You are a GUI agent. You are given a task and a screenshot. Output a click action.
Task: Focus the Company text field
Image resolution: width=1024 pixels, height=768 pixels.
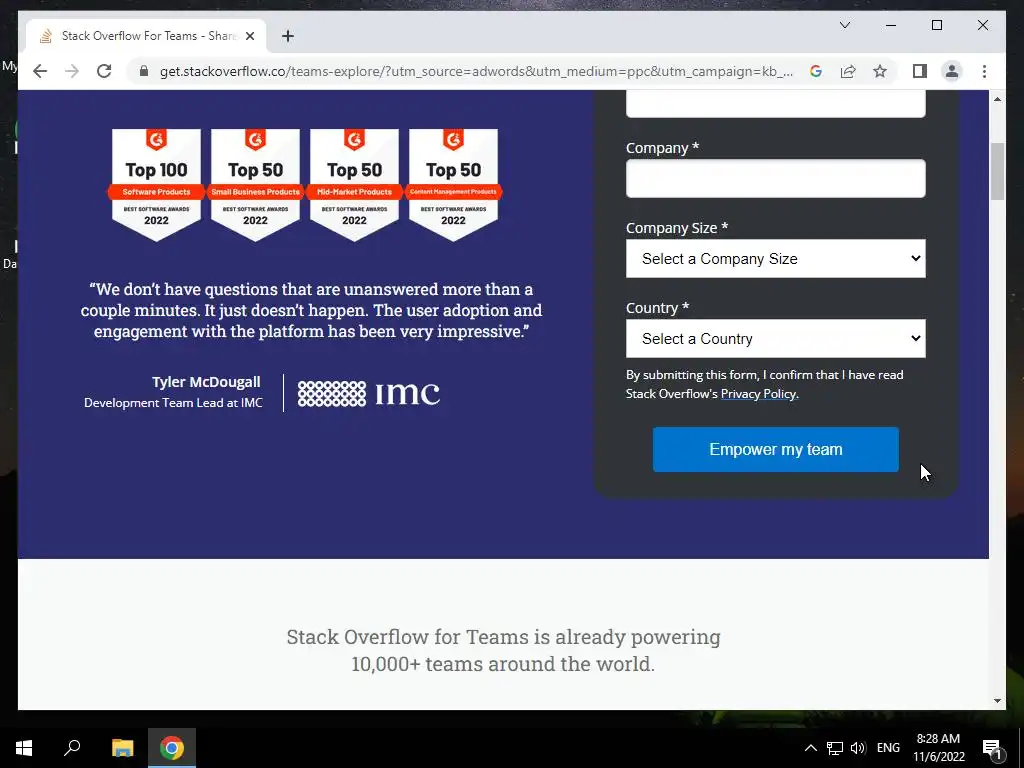[x=775, y=178]
